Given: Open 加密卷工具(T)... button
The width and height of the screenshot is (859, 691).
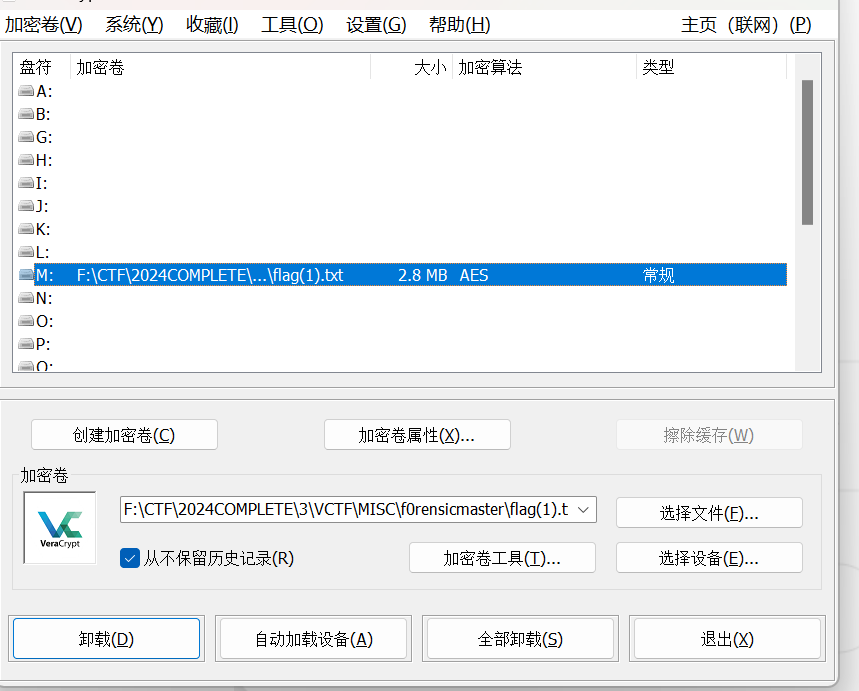Looking at the screenshot, I should click(502, 558).
